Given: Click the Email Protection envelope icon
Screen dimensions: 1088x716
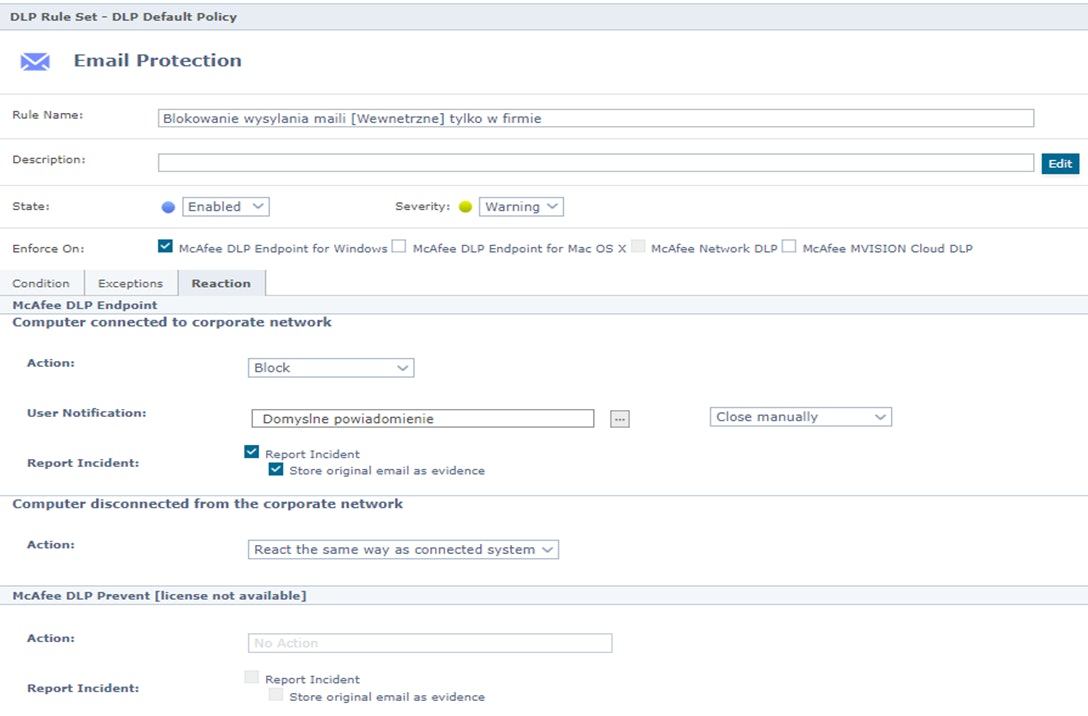Looking at the screenshot, I should [35, 62].
